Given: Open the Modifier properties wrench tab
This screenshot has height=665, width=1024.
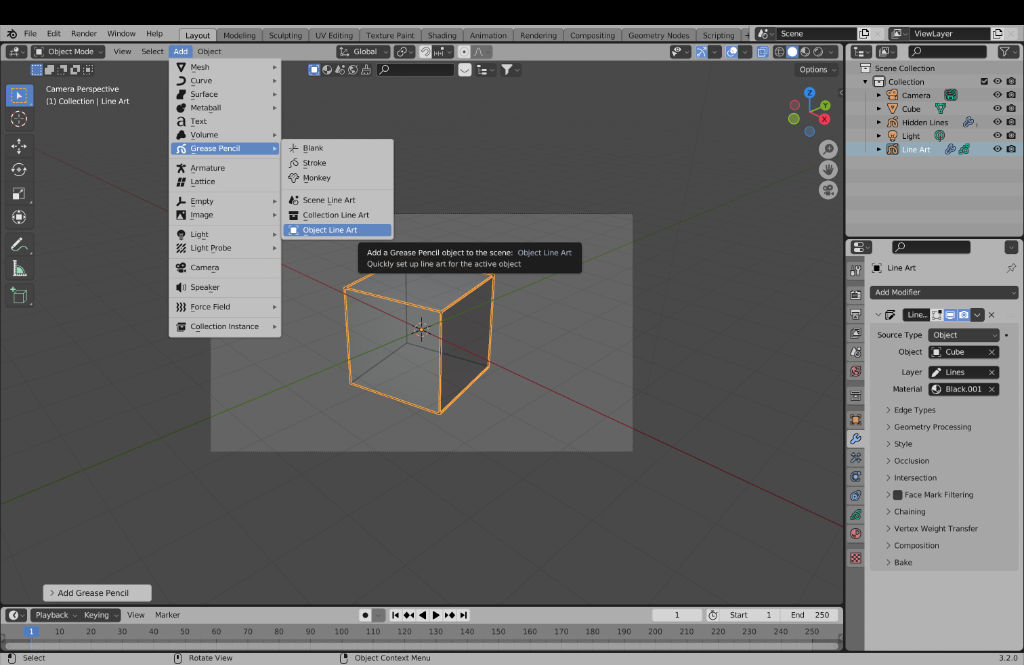Looking at the screenshot, I should pos(855,439).
